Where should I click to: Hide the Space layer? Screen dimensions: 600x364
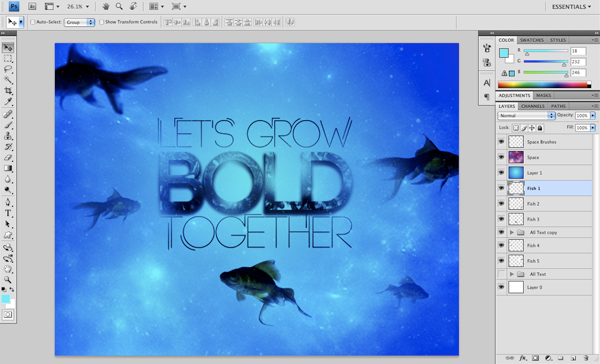point(501,157)
